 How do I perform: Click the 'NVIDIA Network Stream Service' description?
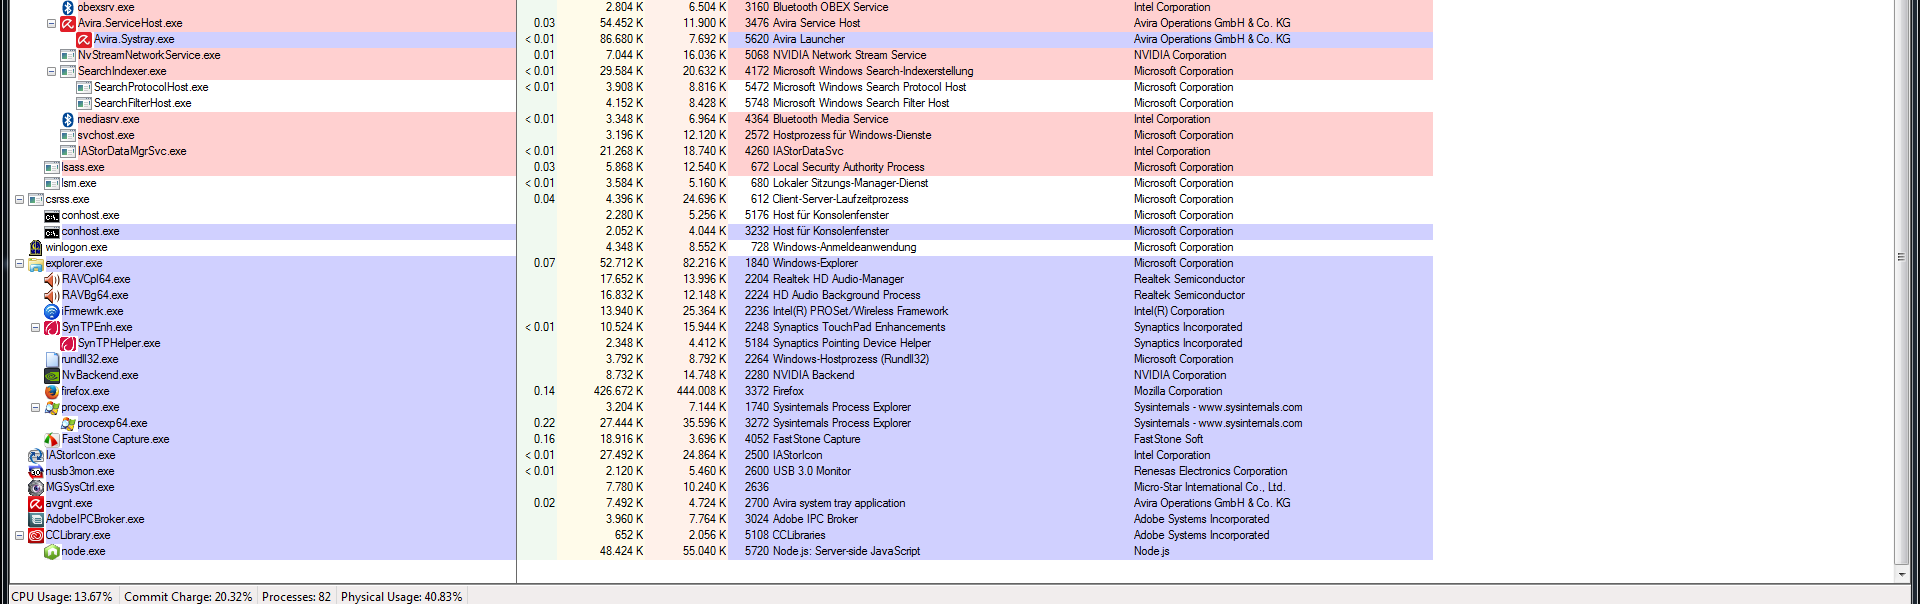tap(849, 55)
